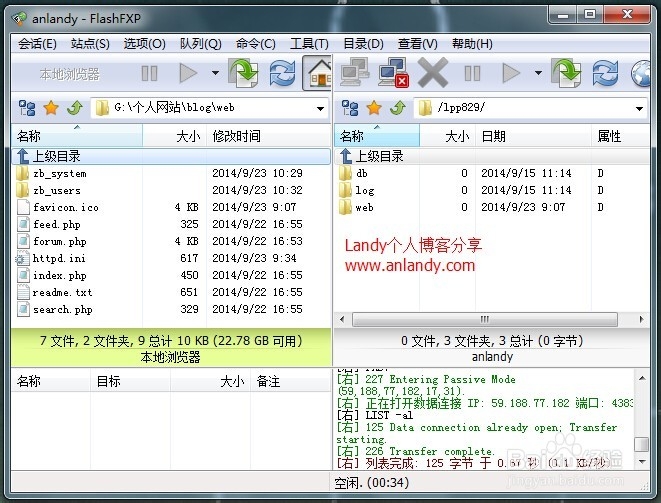
Task: Click the abort large X icon
Action: pos(433,73)
